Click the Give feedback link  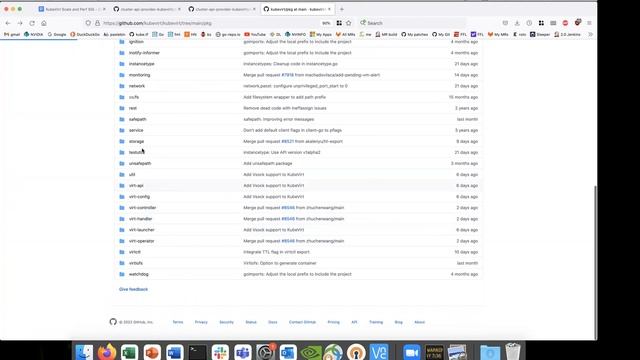coord(133,289)
